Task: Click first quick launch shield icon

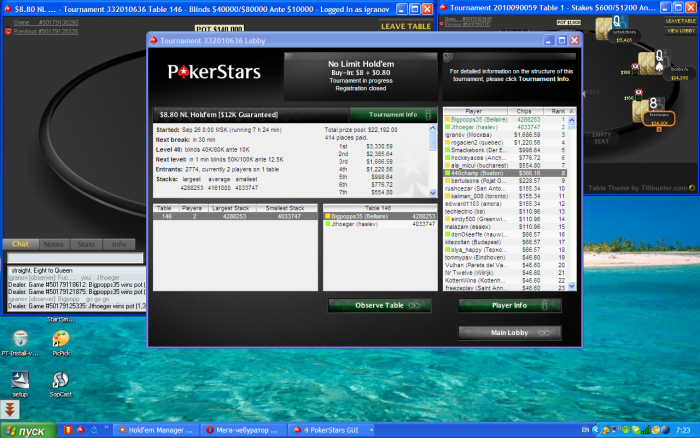Action: coord(68,430)
